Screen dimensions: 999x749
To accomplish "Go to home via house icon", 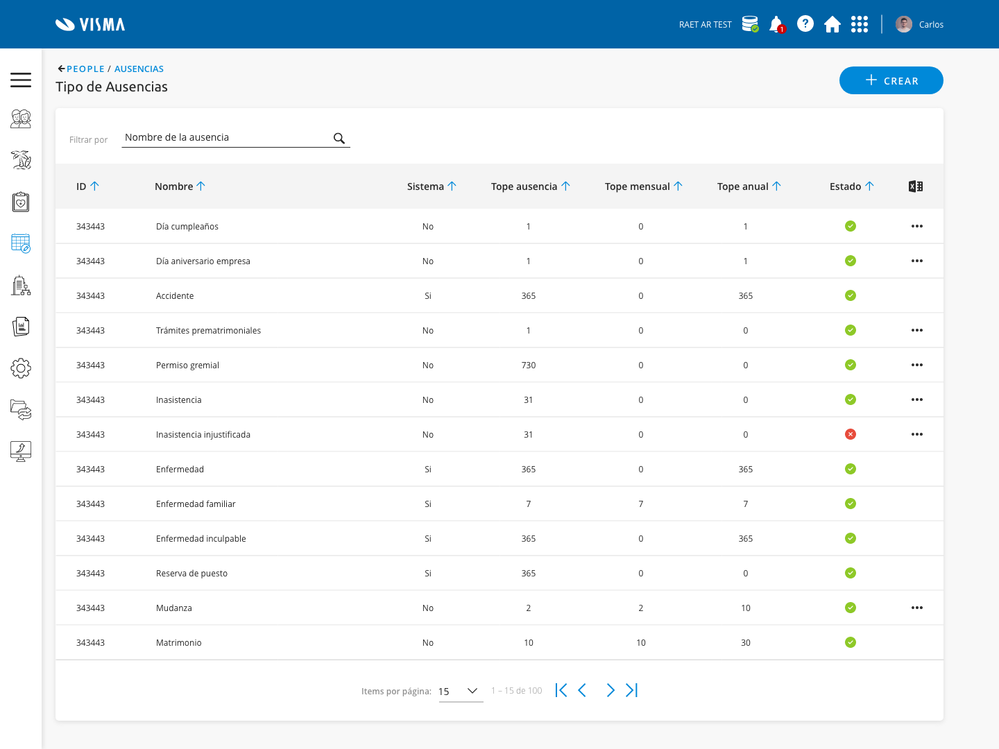I will coord(832,24).
